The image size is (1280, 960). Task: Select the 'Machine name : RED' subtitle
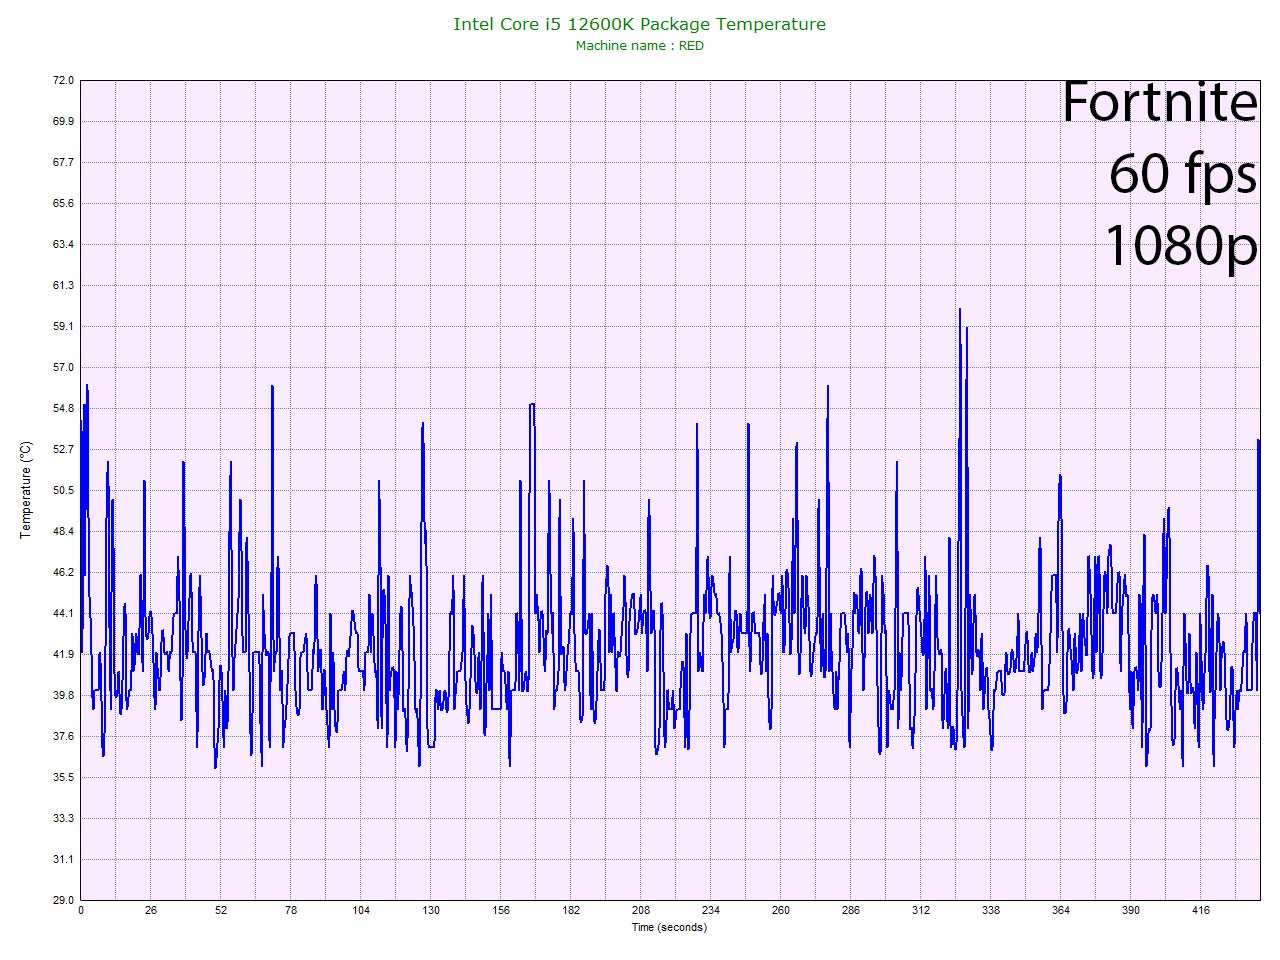(639, 46)
